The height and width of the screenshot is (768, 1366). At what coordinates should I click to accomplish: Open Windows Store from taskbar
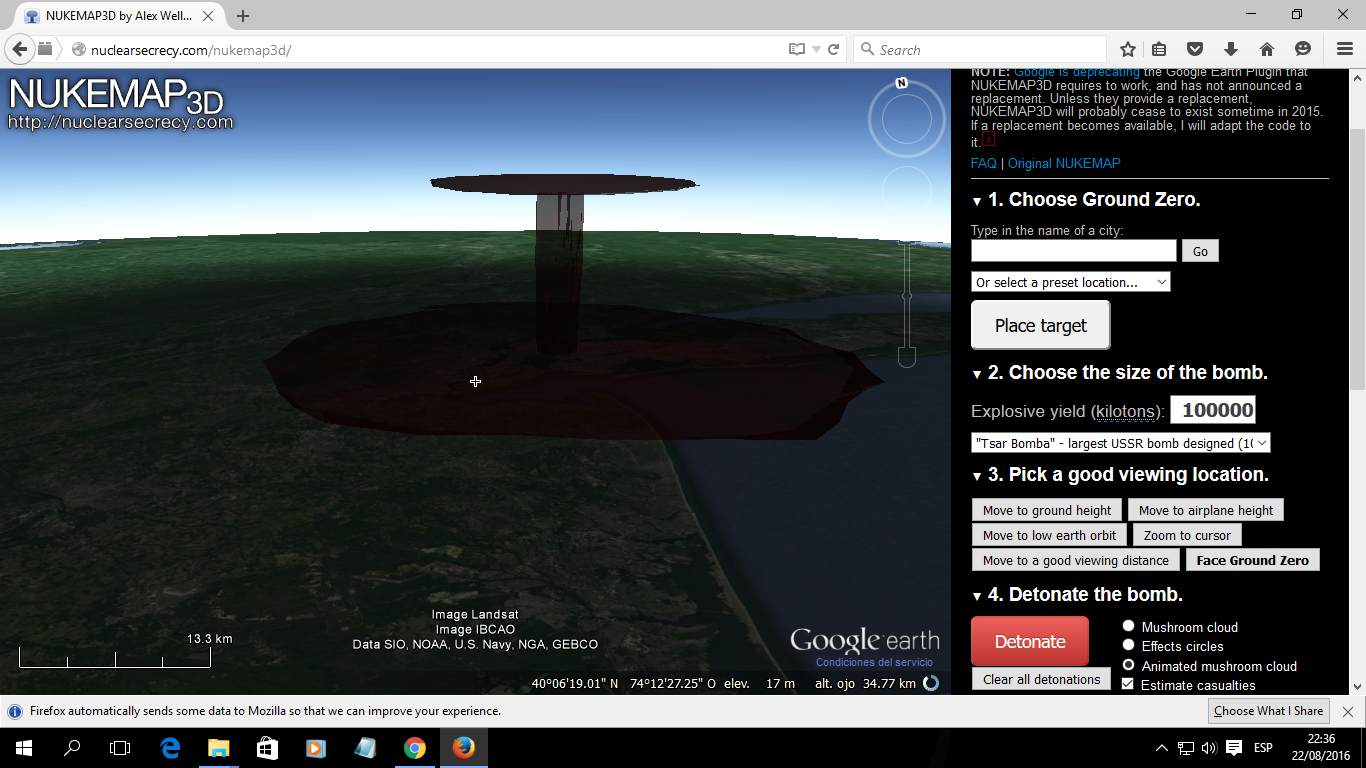click(267, 747)
